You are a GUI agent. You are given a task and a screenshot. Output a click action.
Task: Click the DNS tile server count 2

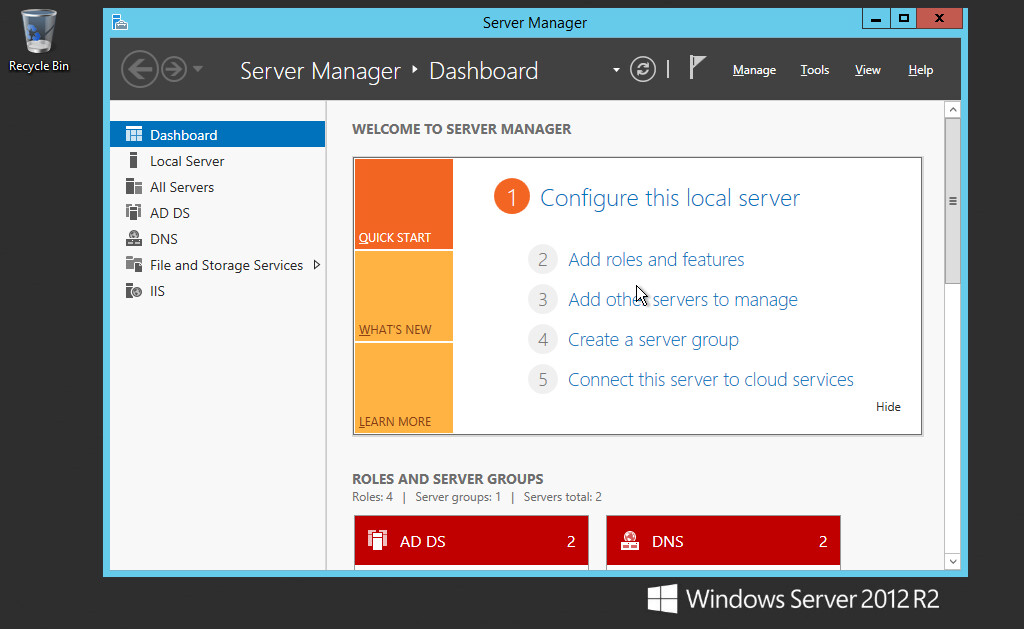click(823, 541)
